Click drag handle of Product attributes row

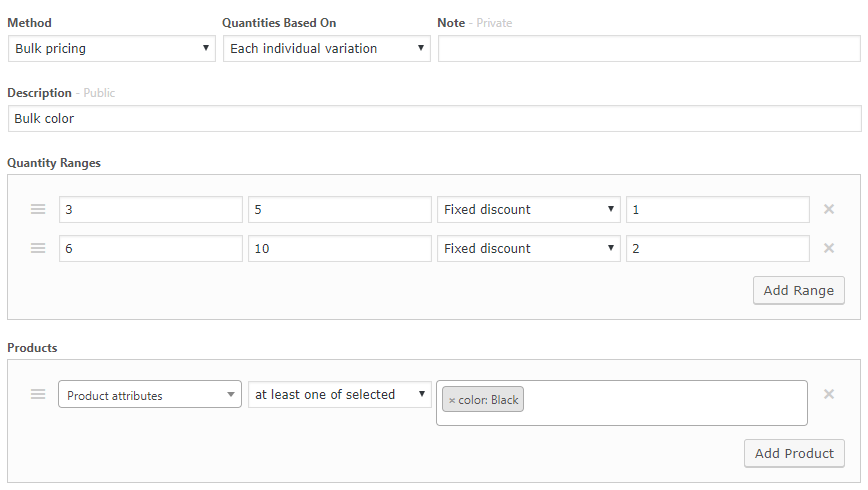(x=38, y=394)
